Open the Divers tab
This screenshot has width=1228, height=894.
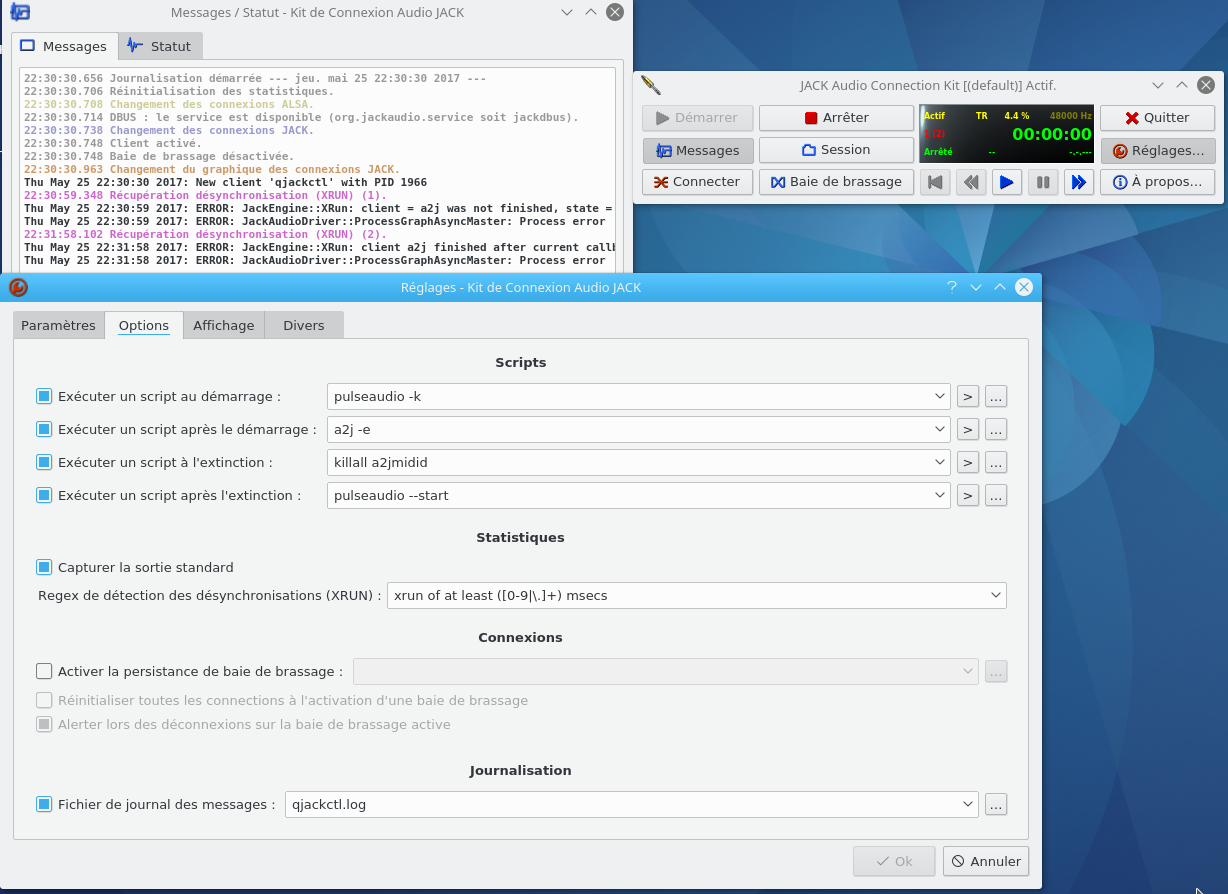303,325
